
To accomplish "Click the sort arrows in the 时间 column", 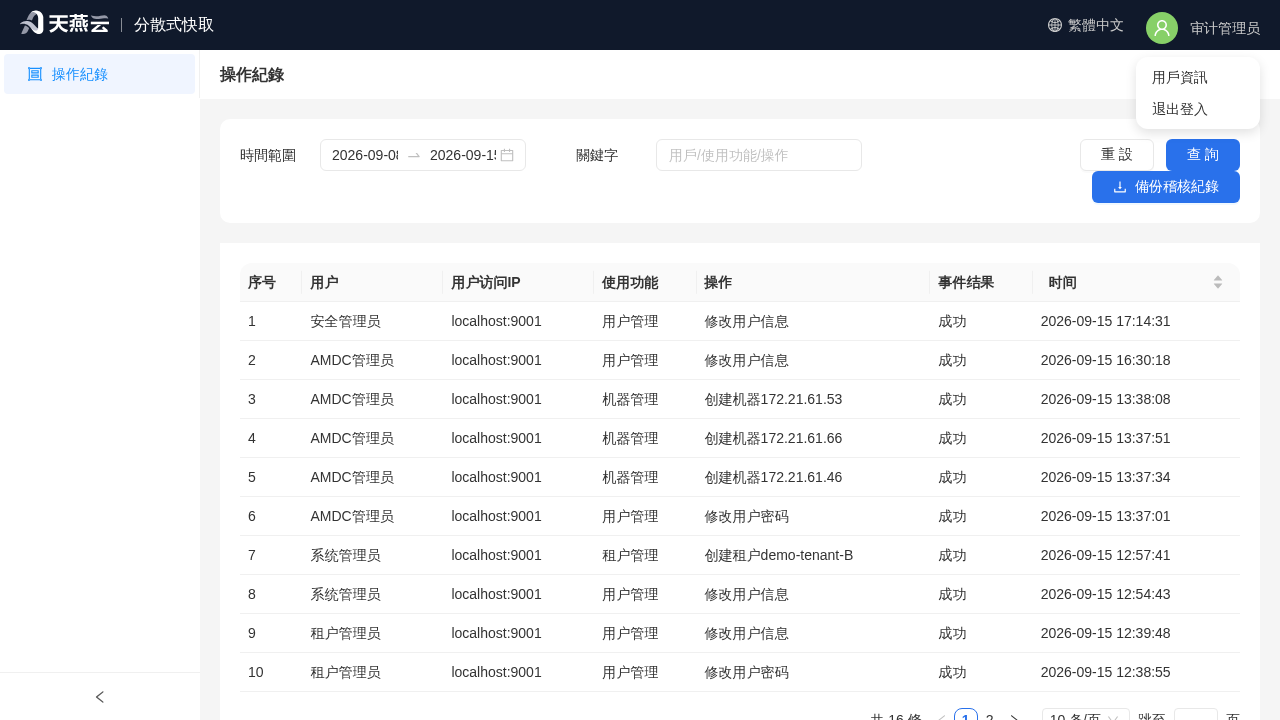I will pyautogui.click(x=1218, y=282).
